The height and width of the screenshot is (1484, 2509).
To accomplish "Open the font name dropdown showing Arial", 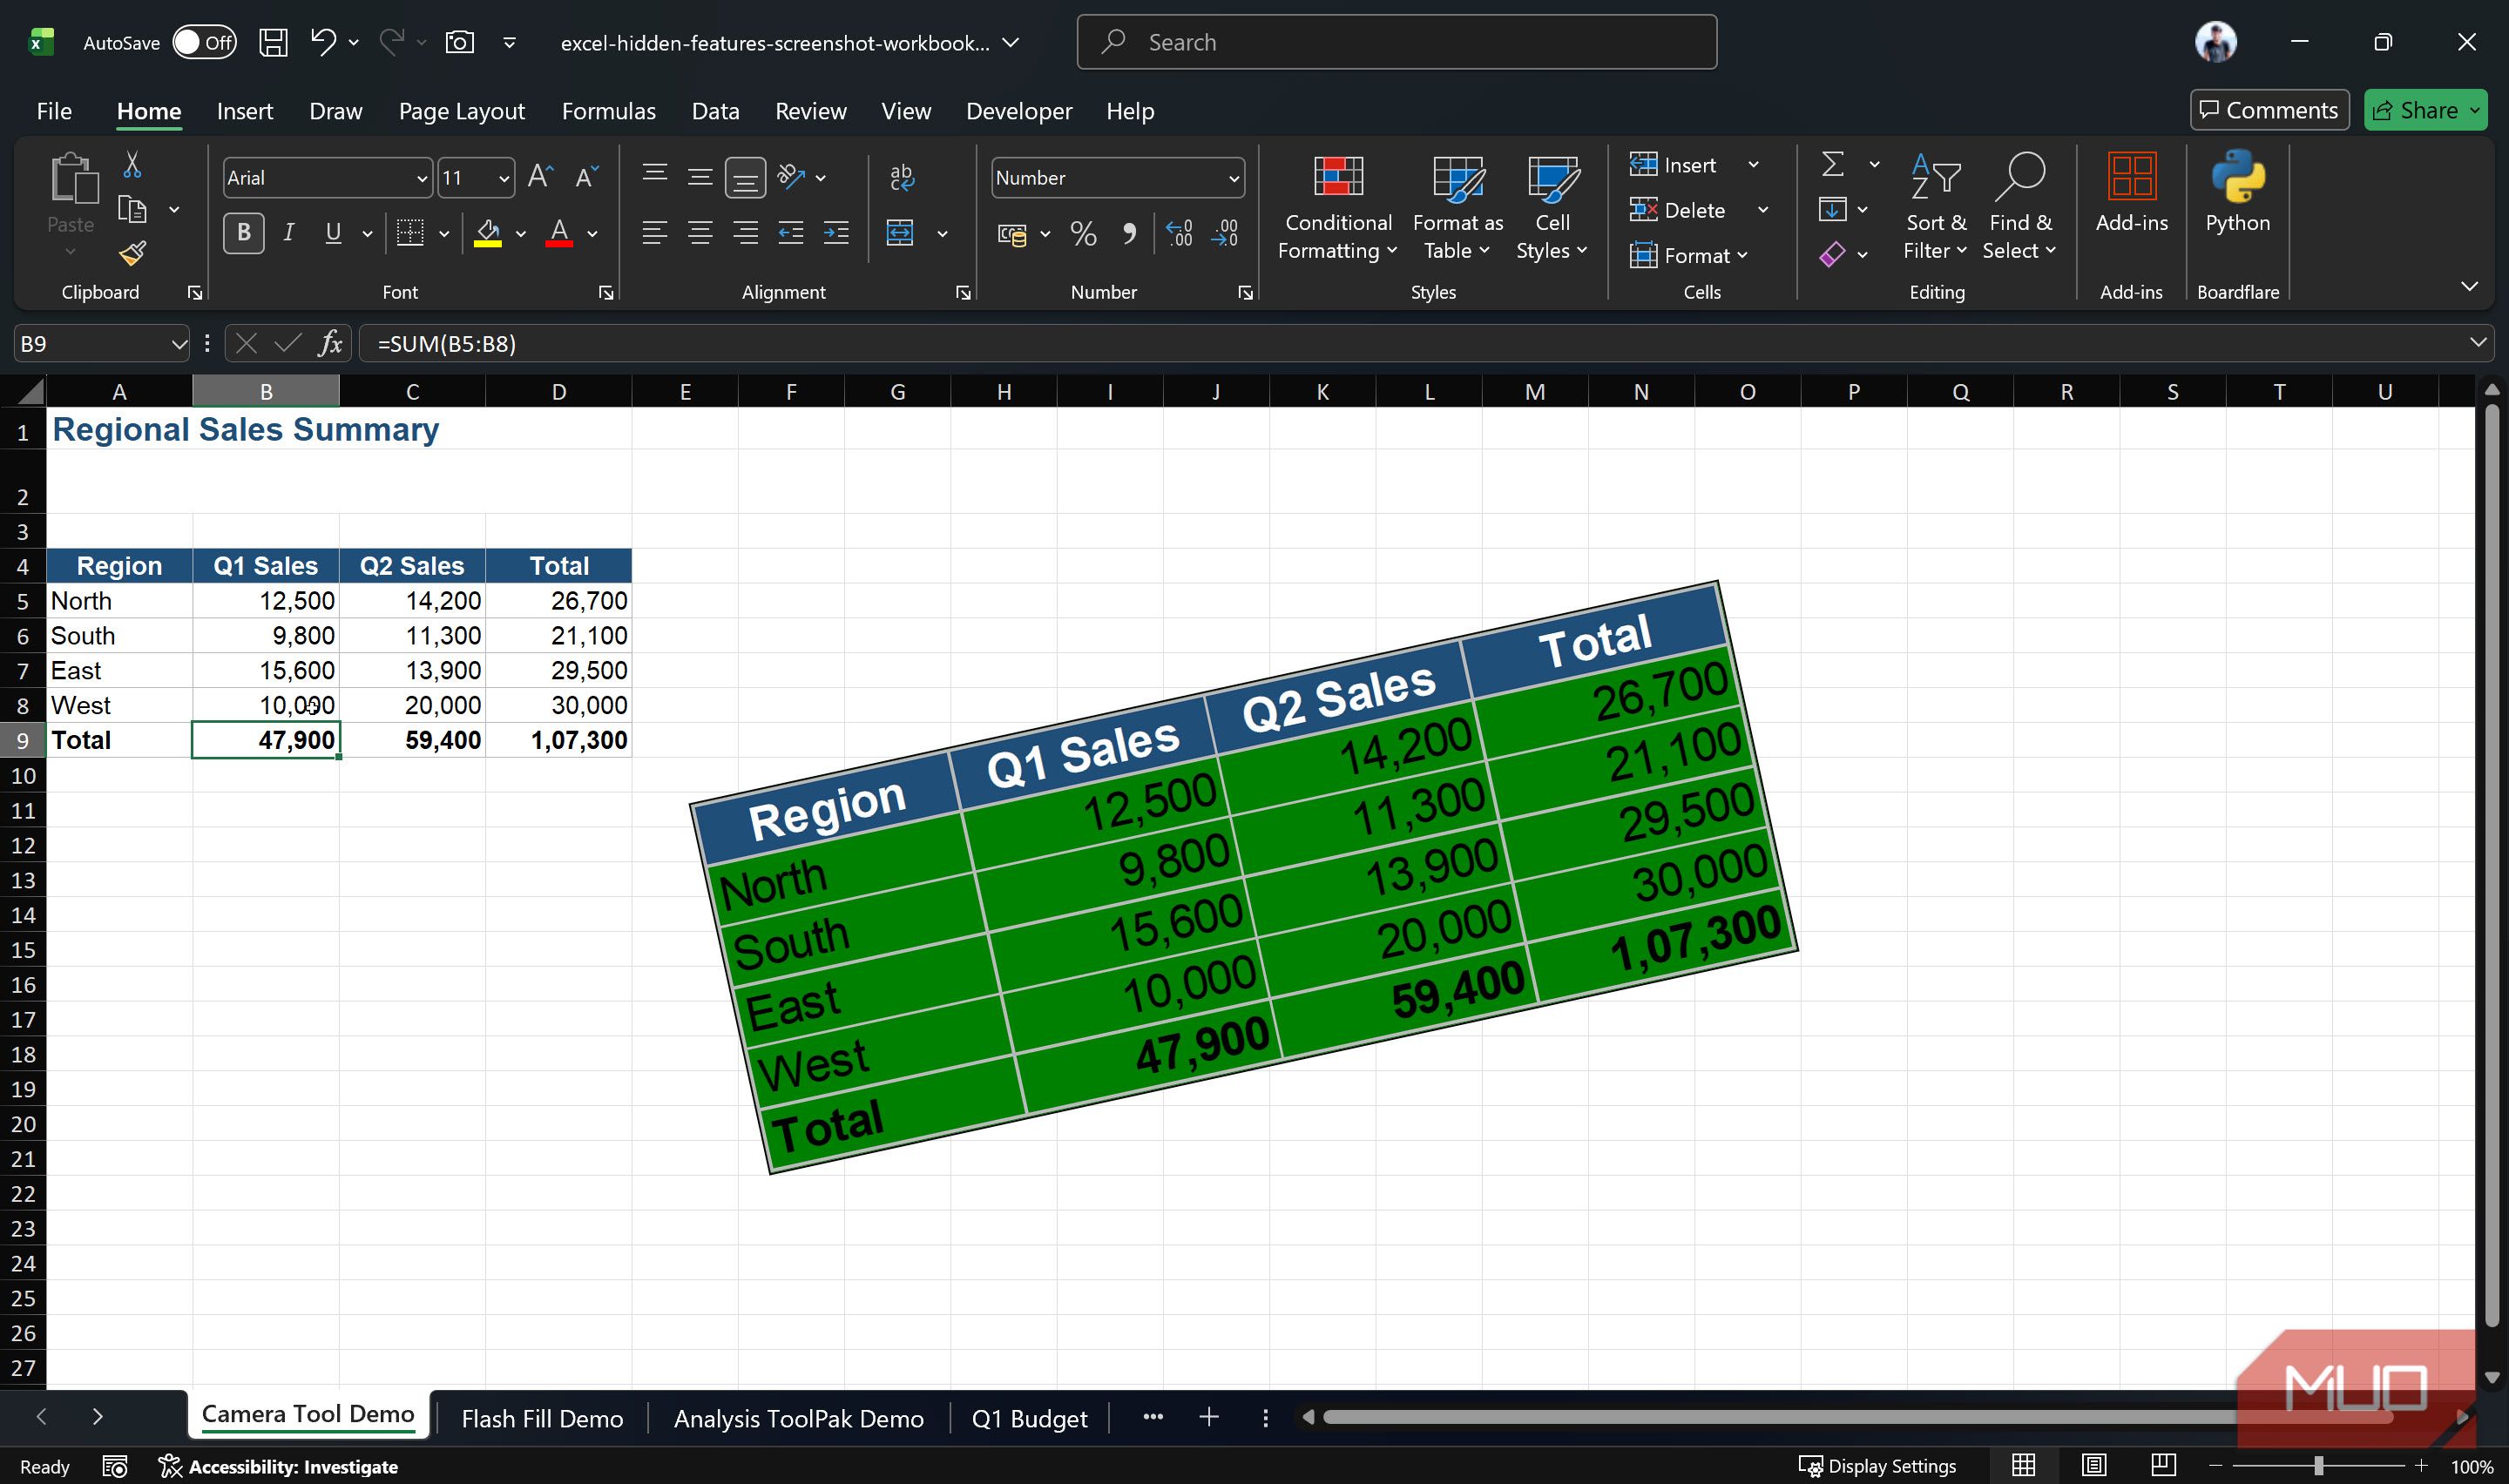I will pyautogui.click(x=422, y=178).
